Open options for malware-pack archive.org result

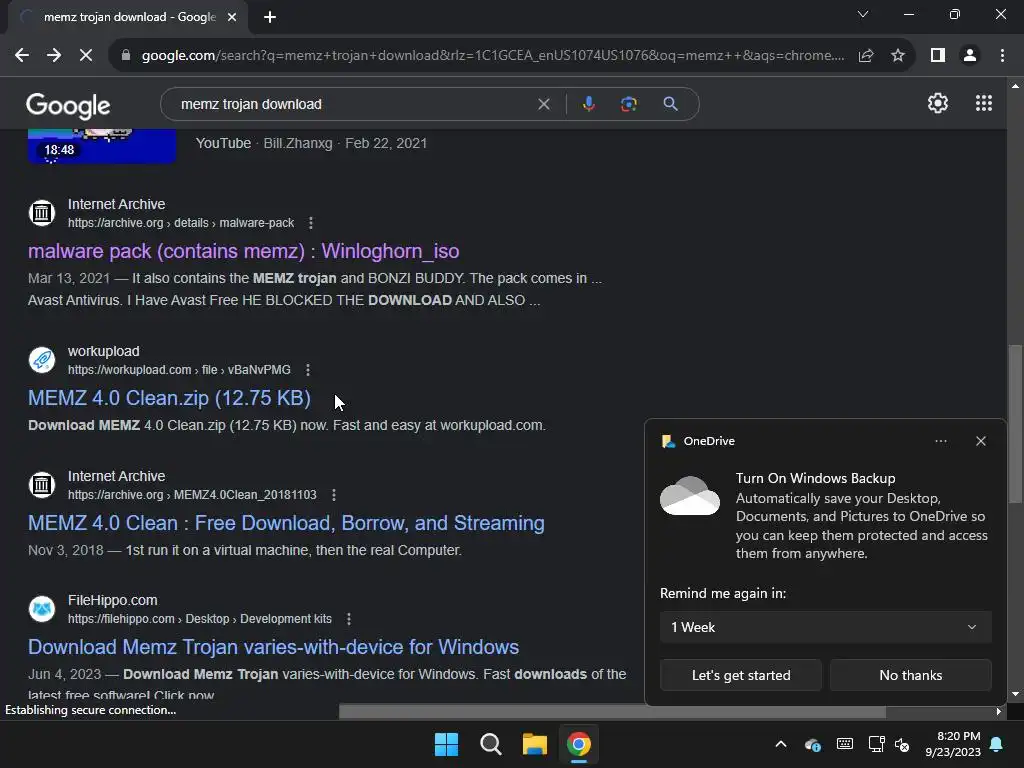(x=311, y=223)
